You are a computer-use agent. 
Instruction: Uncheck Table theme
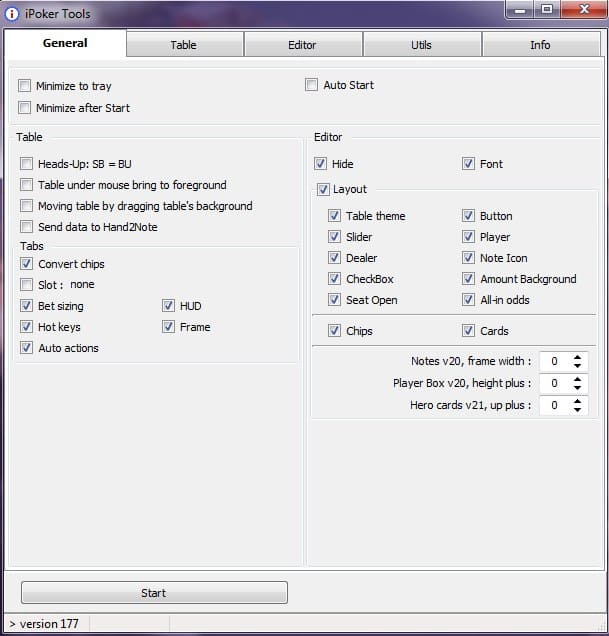334,215
